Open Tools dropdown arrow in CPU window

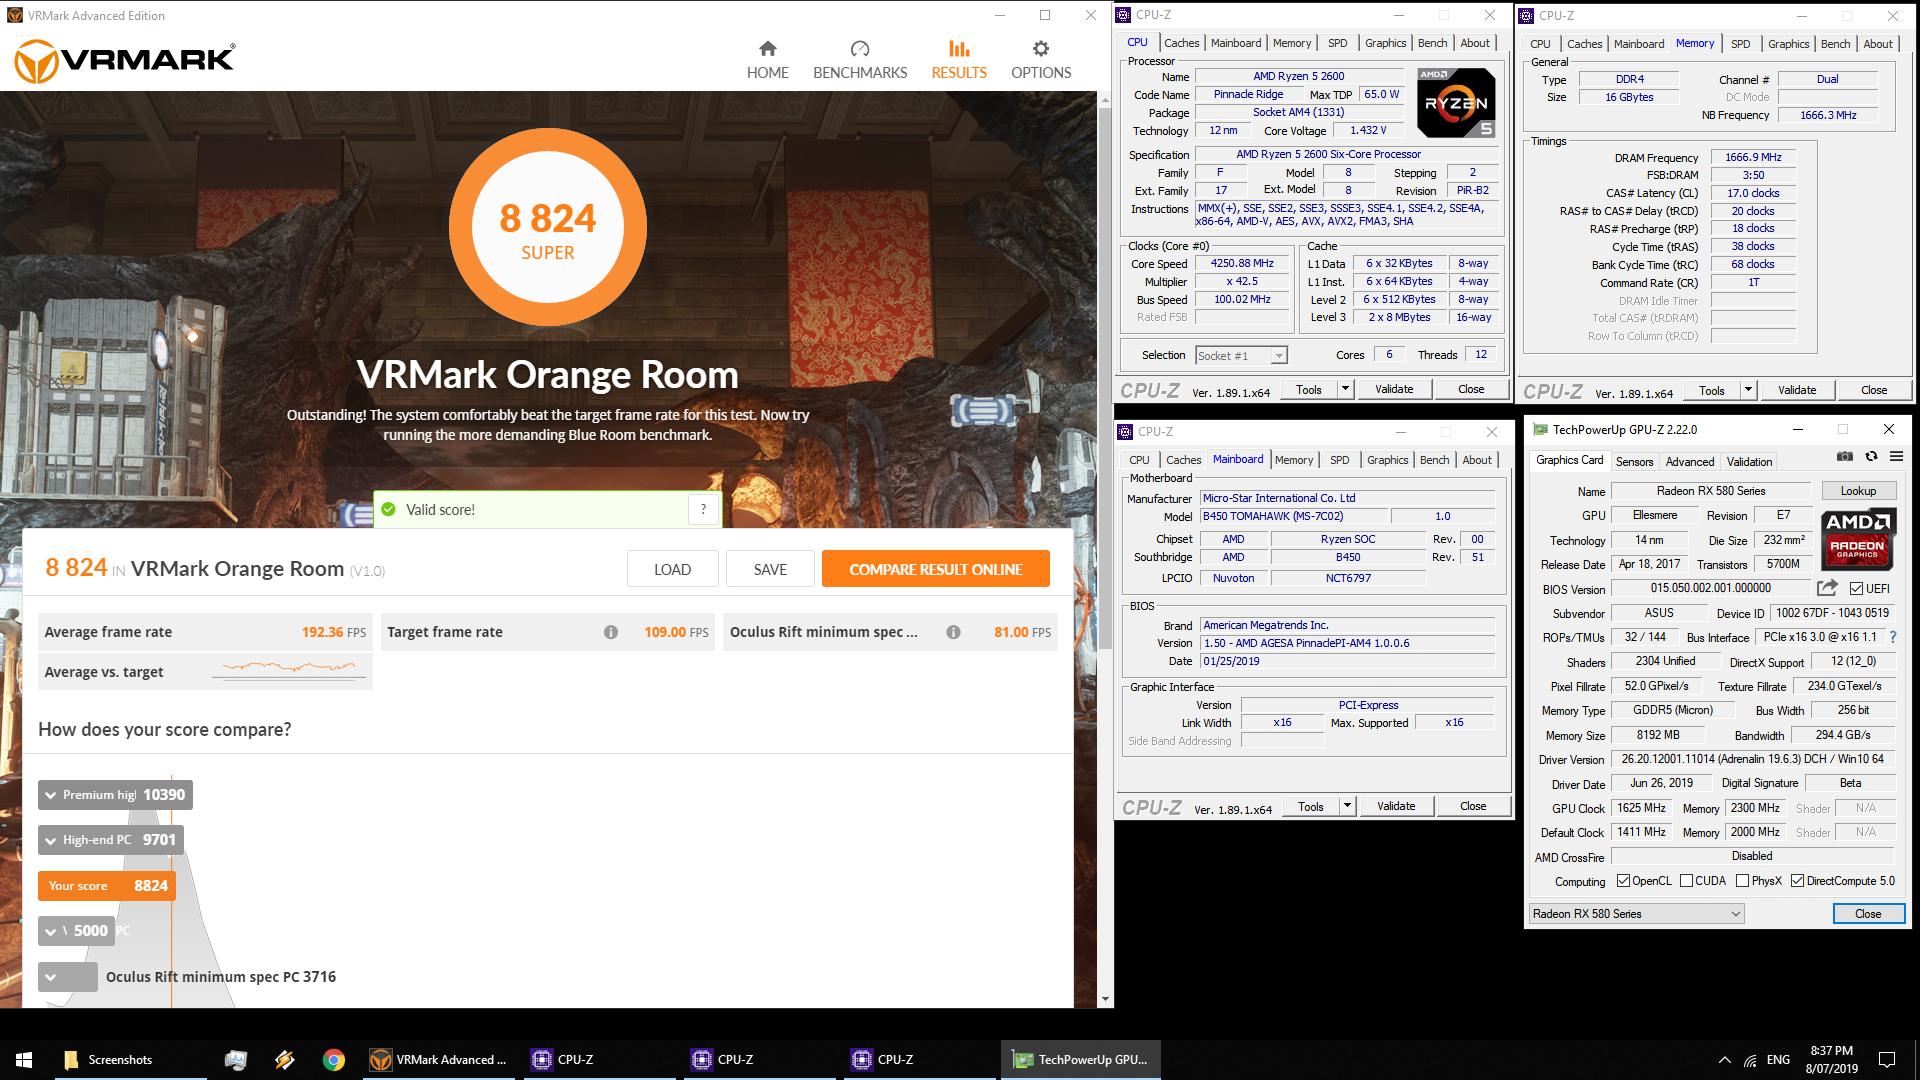point(1345,389)
